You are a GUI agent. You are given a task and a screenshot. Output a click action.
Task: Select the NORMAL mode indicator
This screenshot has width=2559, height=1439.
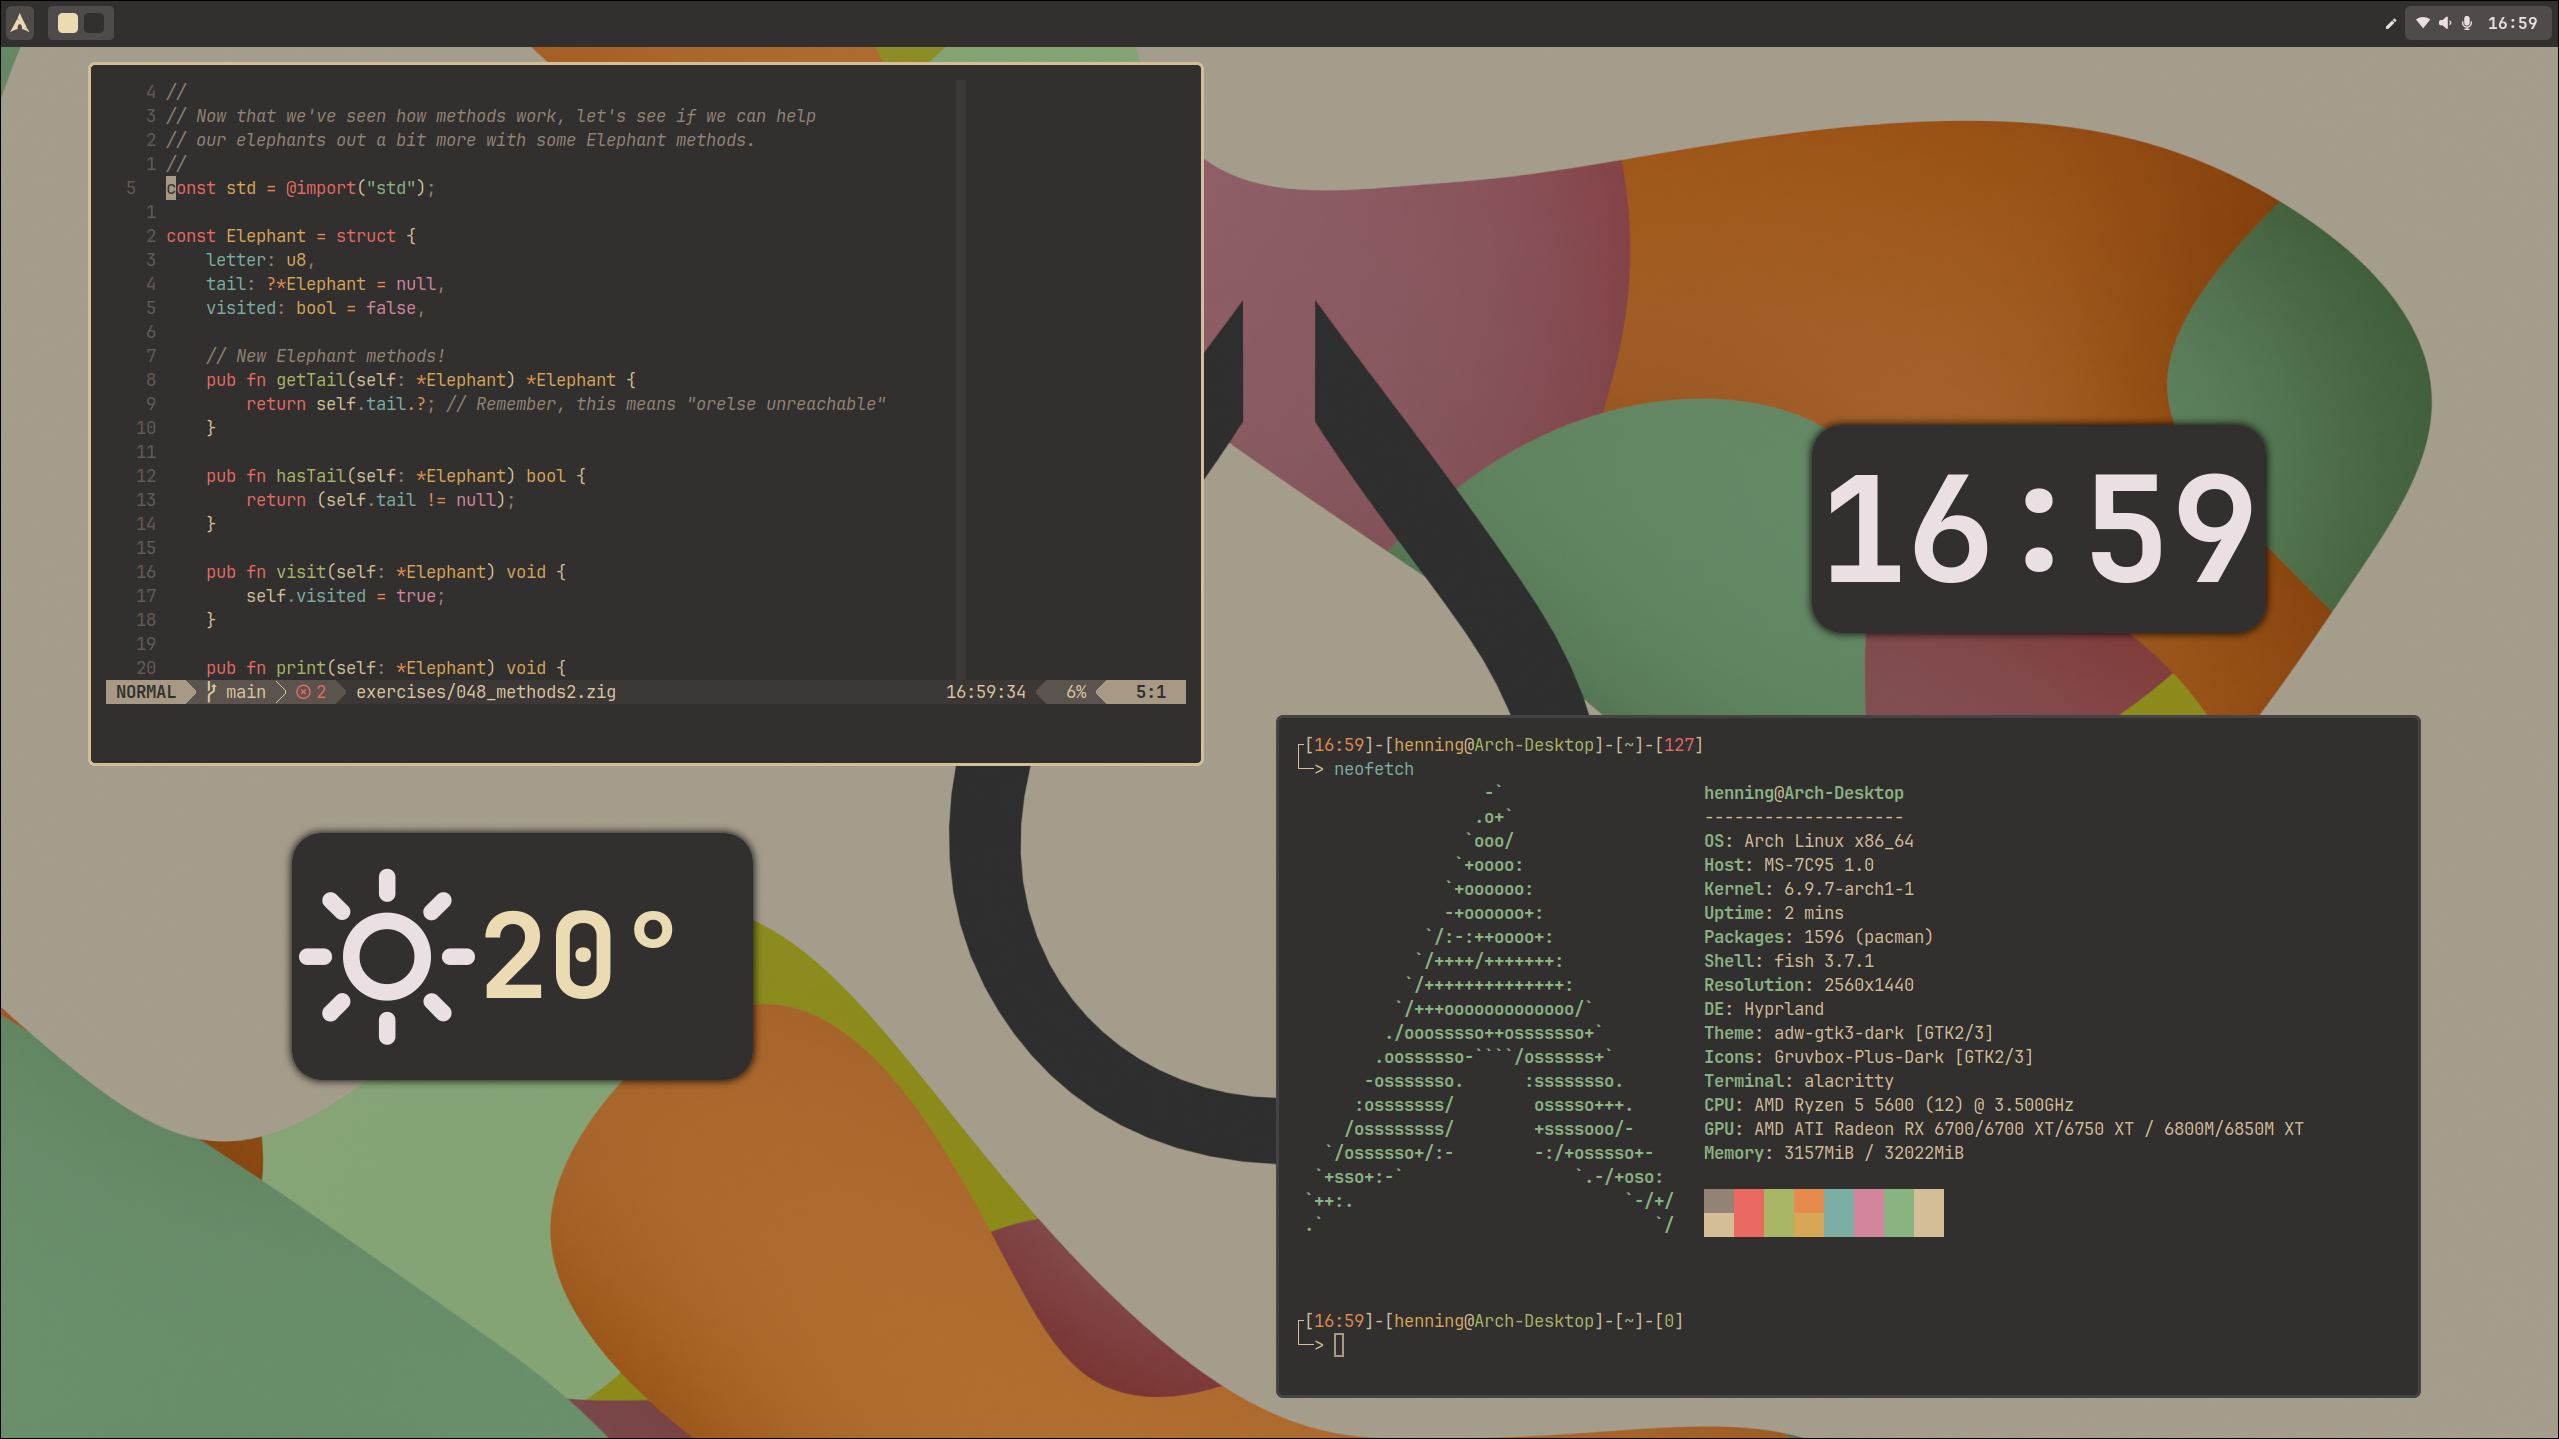click(x=146, y=691)
